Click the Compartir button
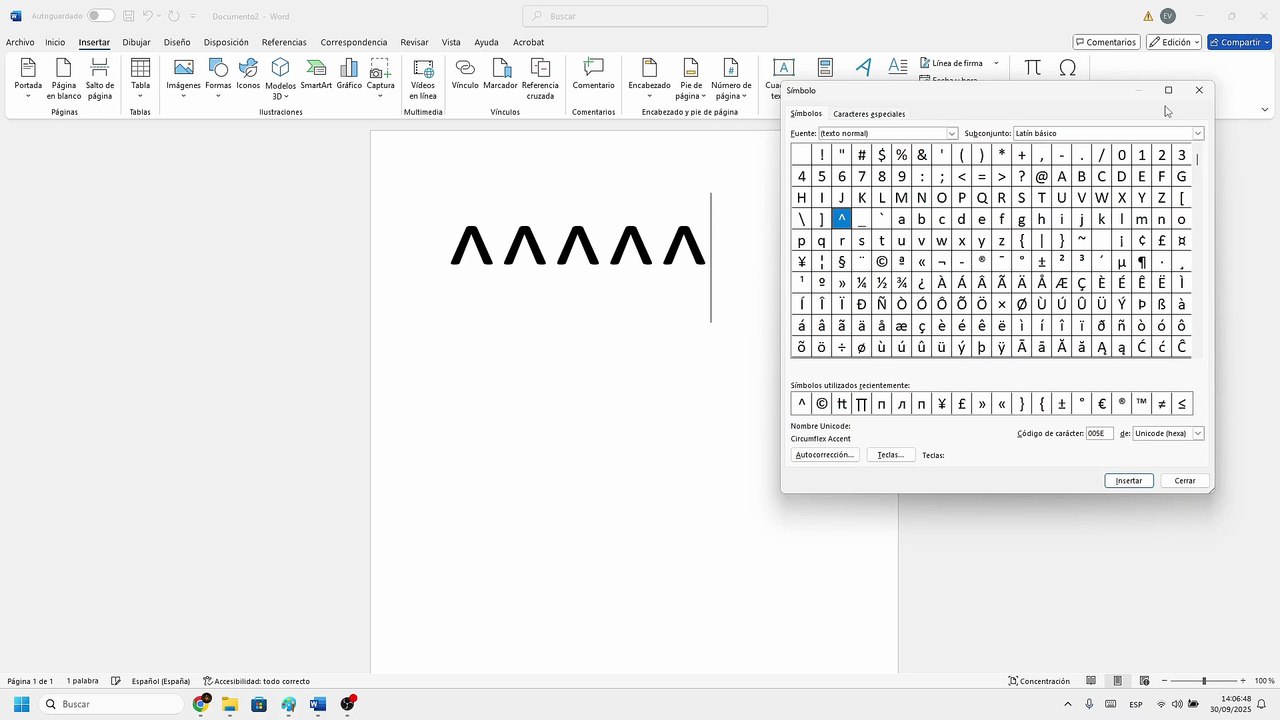This screenshot has height=720, width=1280. pyautogui.click(x=1239, y=42)
